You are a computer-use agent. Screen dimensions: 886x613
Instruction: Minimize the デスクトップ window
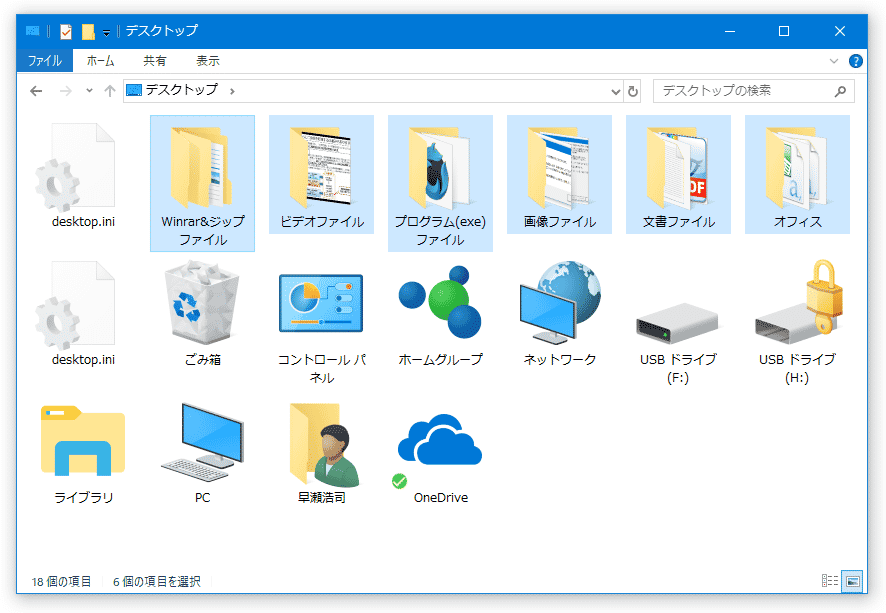[x=730, y=31]
